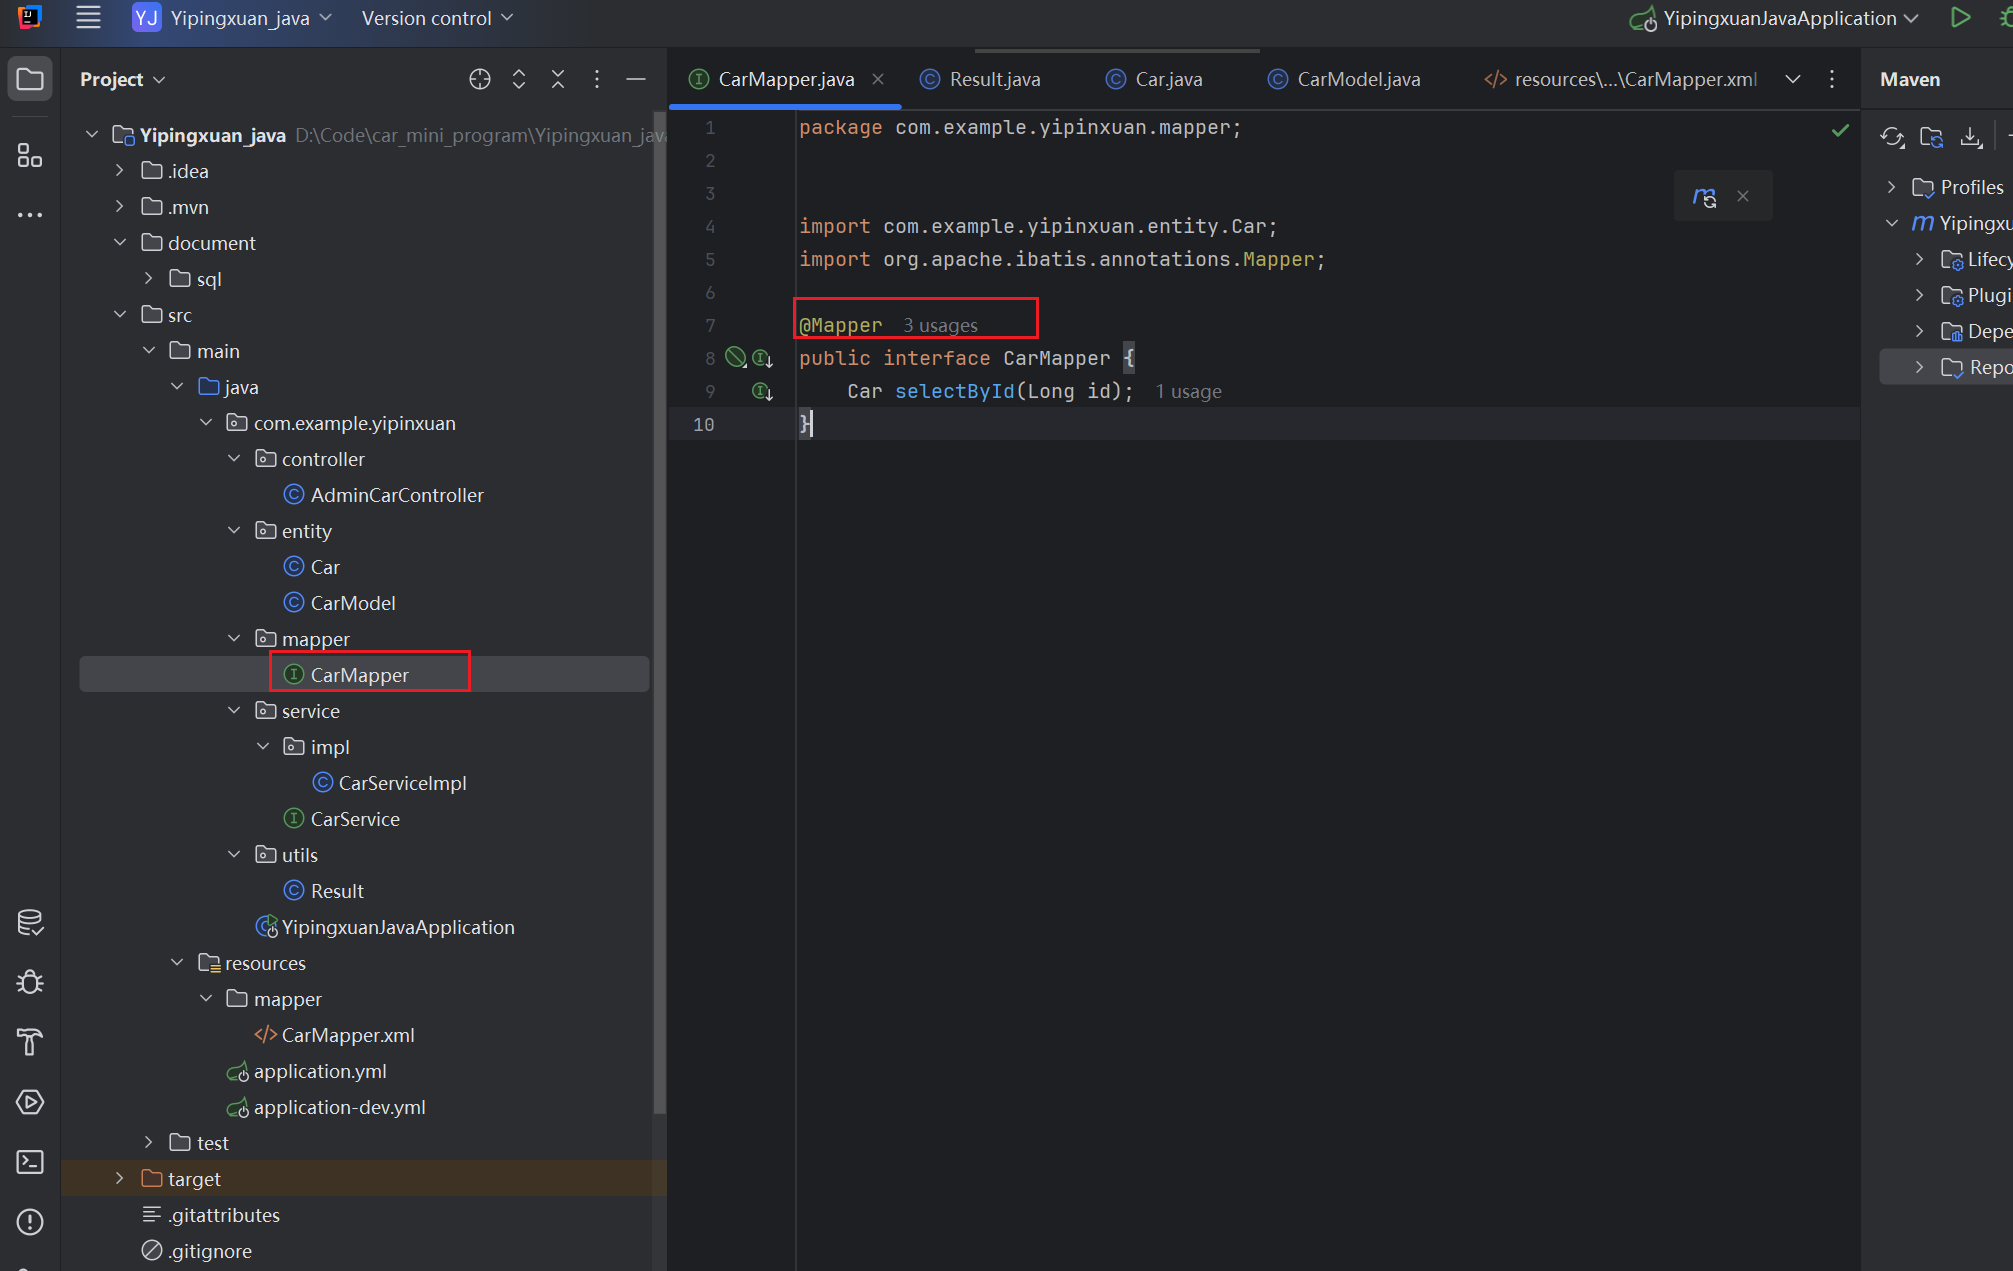
Task: Click the 3 usages inlay link
Action: point(940,326)
